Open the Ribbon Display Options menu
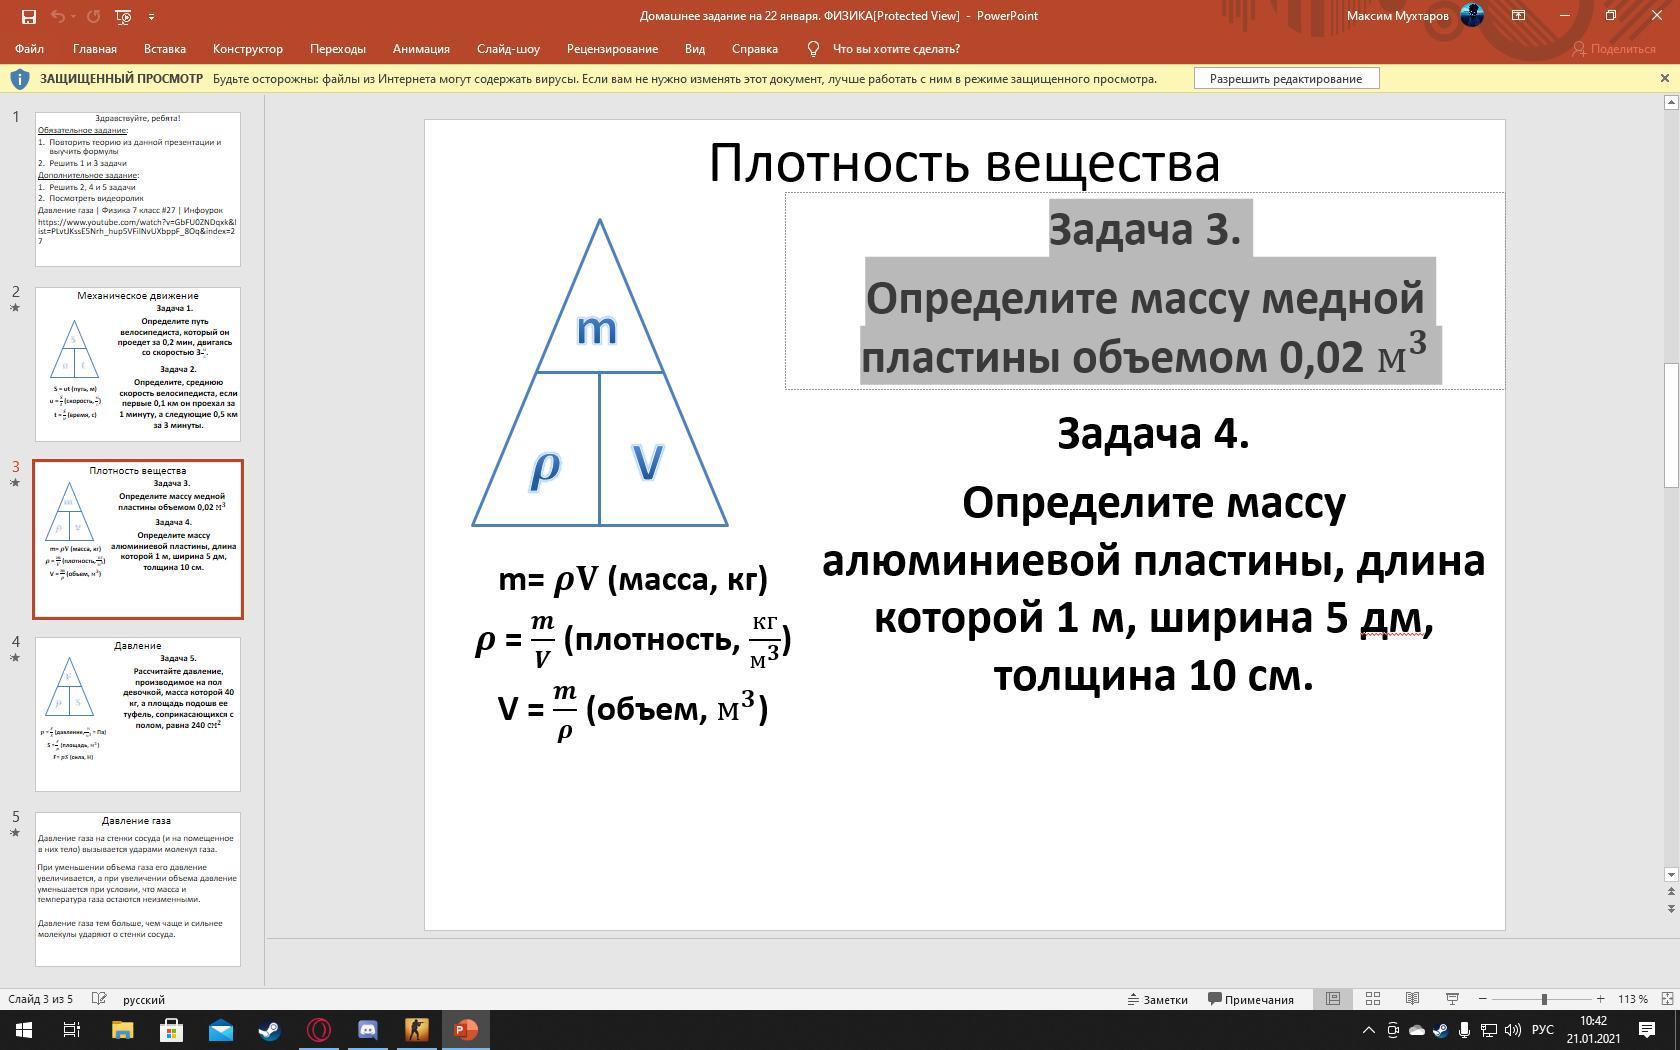Viewport: 1680px width, 1050px height. (1518, 16)
